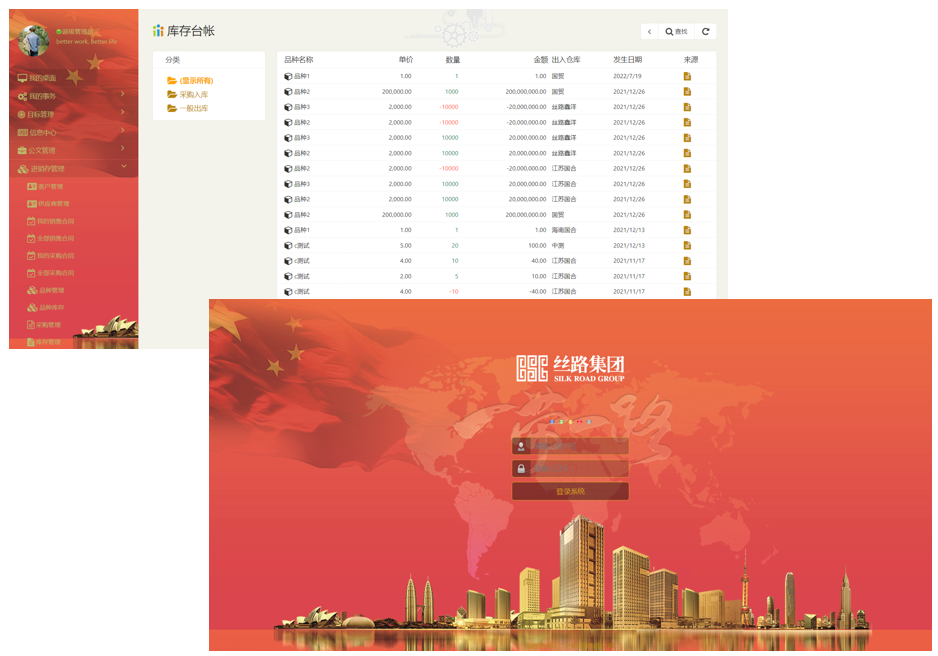
Task: Open 我的采购合同 submenu item
Action: click(x=51, y=256)
